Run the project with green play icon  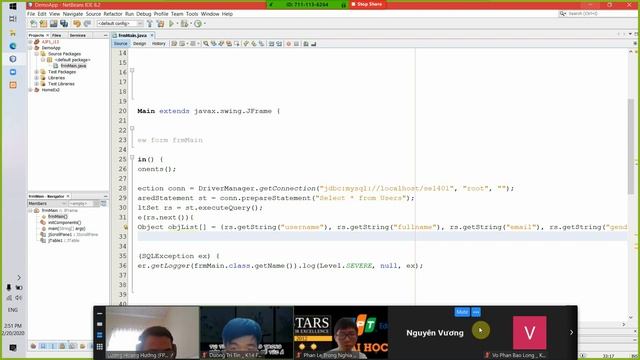tap(171, 24)
